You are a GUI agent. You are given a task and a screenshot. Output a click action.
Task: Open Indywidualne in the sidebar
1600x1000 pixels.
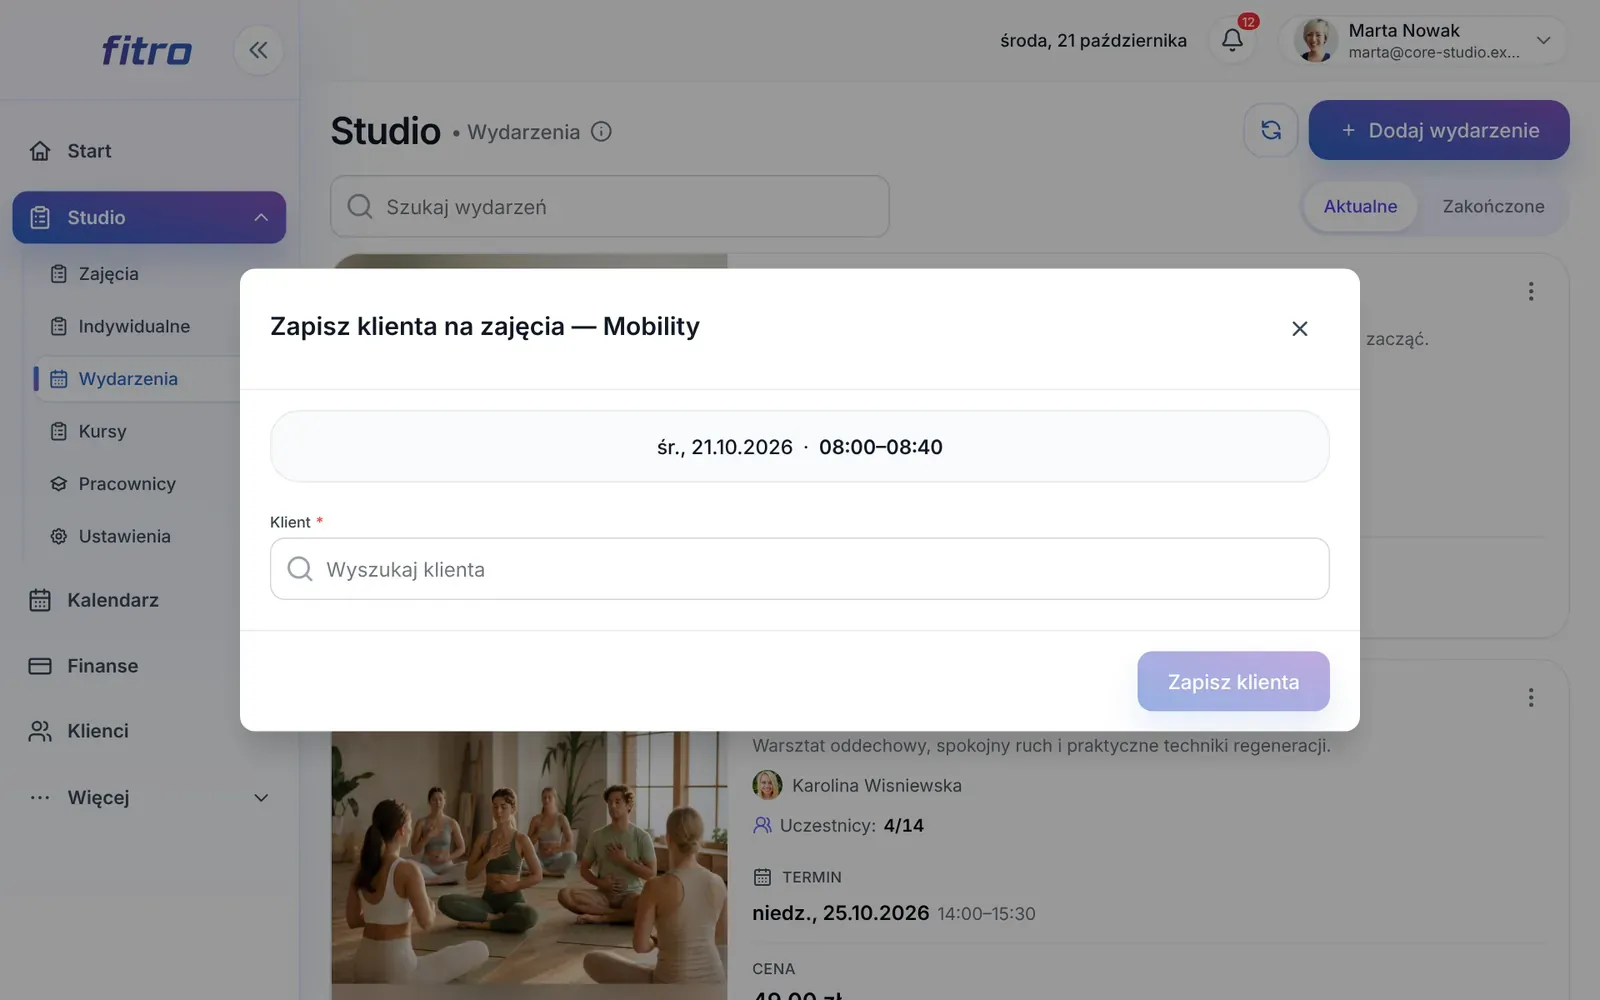pyautogui.click(x=134, y=326)
